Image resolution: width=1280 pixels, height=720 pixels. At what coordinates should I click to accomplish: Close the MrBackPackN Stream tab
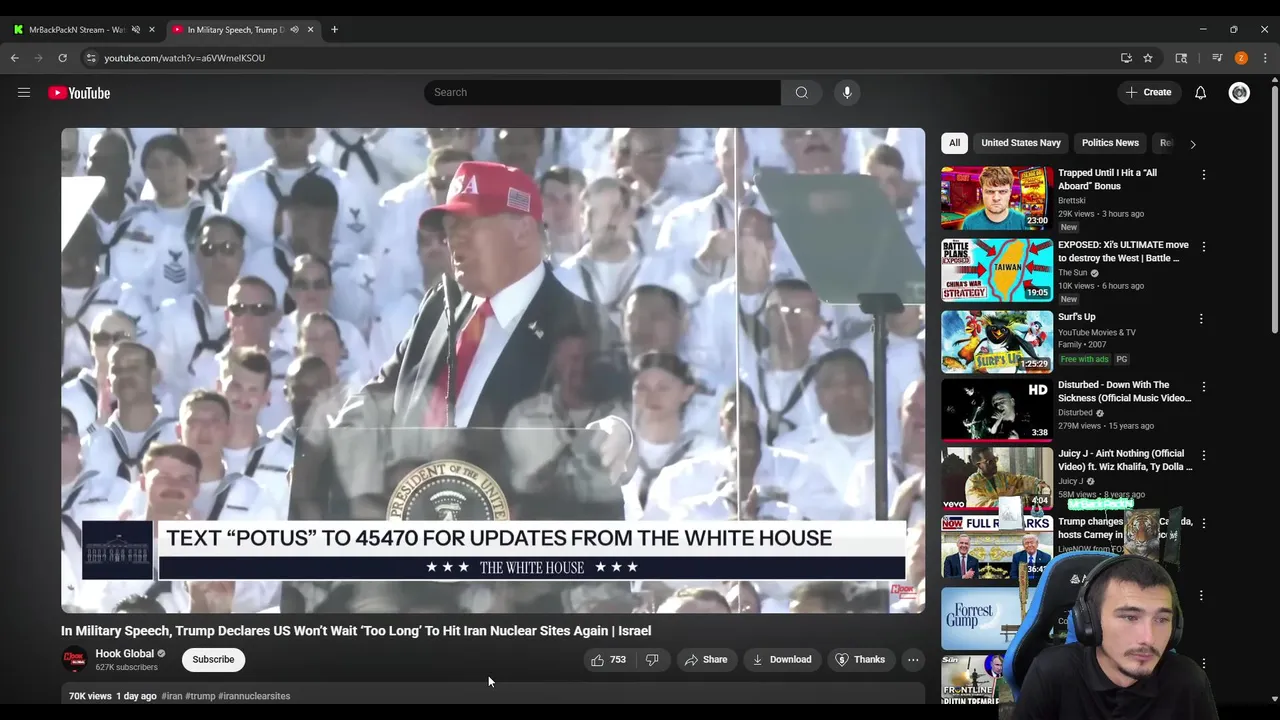152,29
